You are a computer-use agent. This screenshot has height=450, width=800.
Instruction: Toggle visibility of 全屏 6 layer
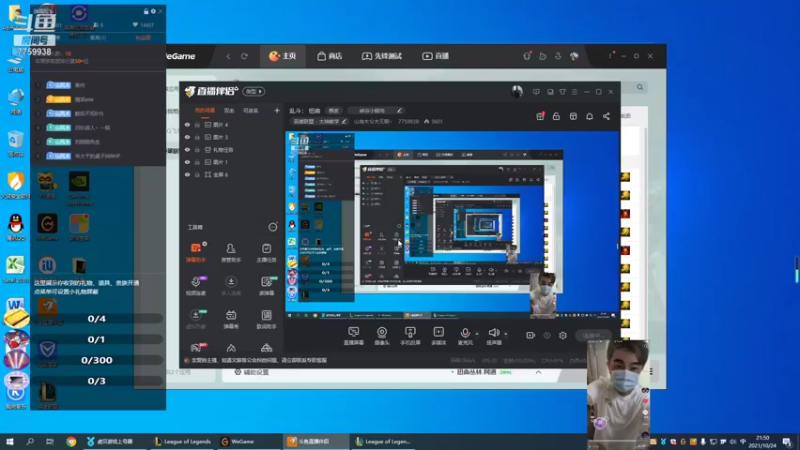pos(187,174)
